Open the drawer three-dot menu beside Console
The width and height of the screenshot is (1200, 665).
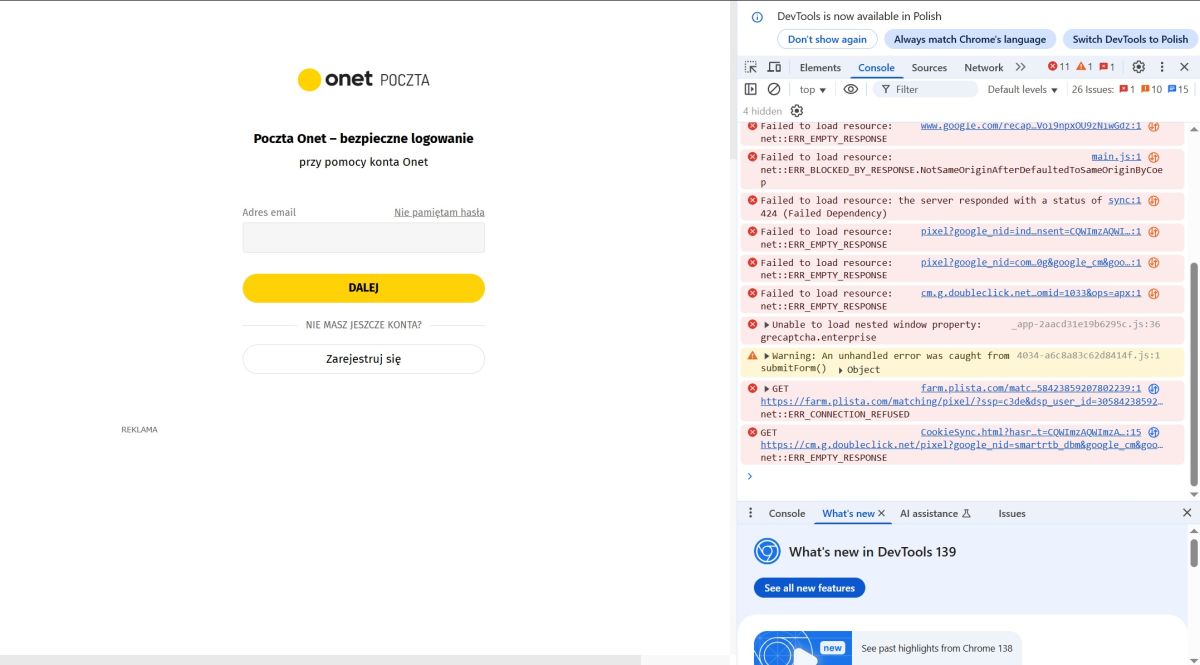751,513
